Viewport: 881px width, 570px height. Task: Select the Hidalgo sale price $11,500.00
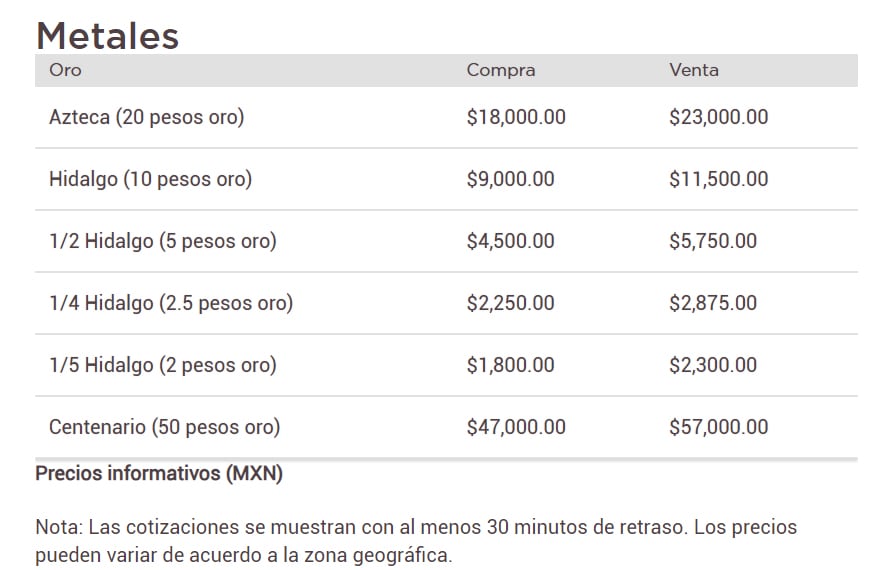(x=719, y=179)
